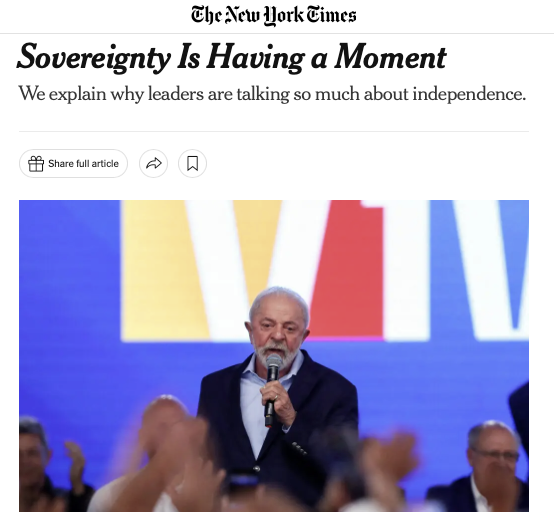This screenshot has width=554, height=512.
Task: Click the microphone held by the speaker
Action: click(272, 389)
